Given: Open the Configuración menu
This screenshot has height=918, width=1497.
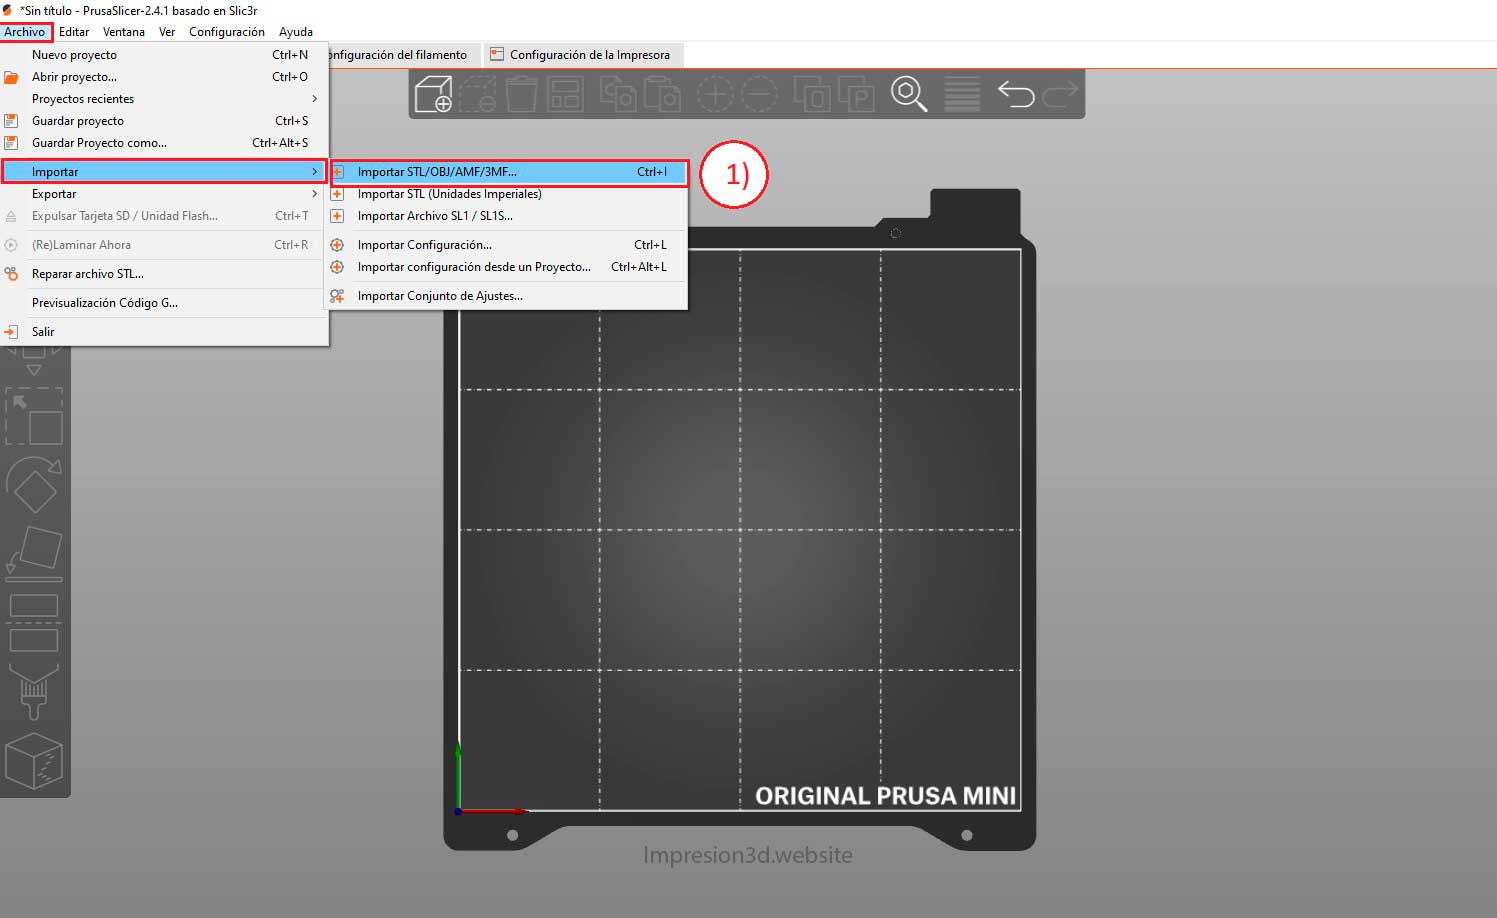Looking at the screenshot, I should point(227,32).
